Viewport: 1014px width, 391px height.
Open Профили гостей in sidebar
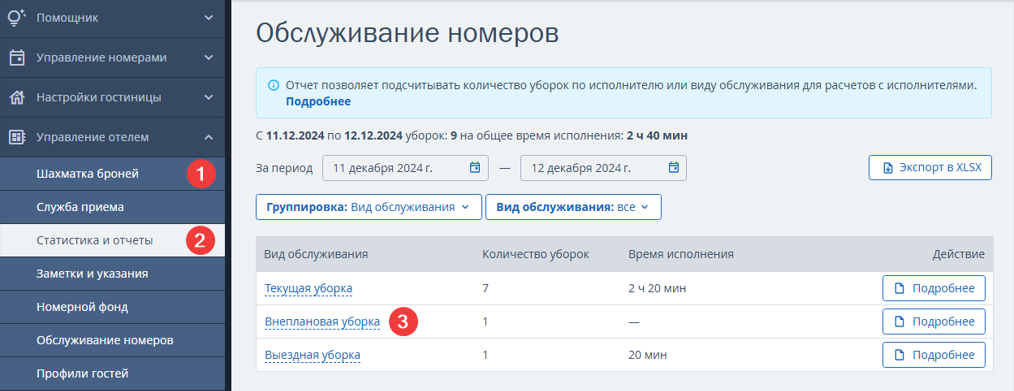tap(113, 374)
